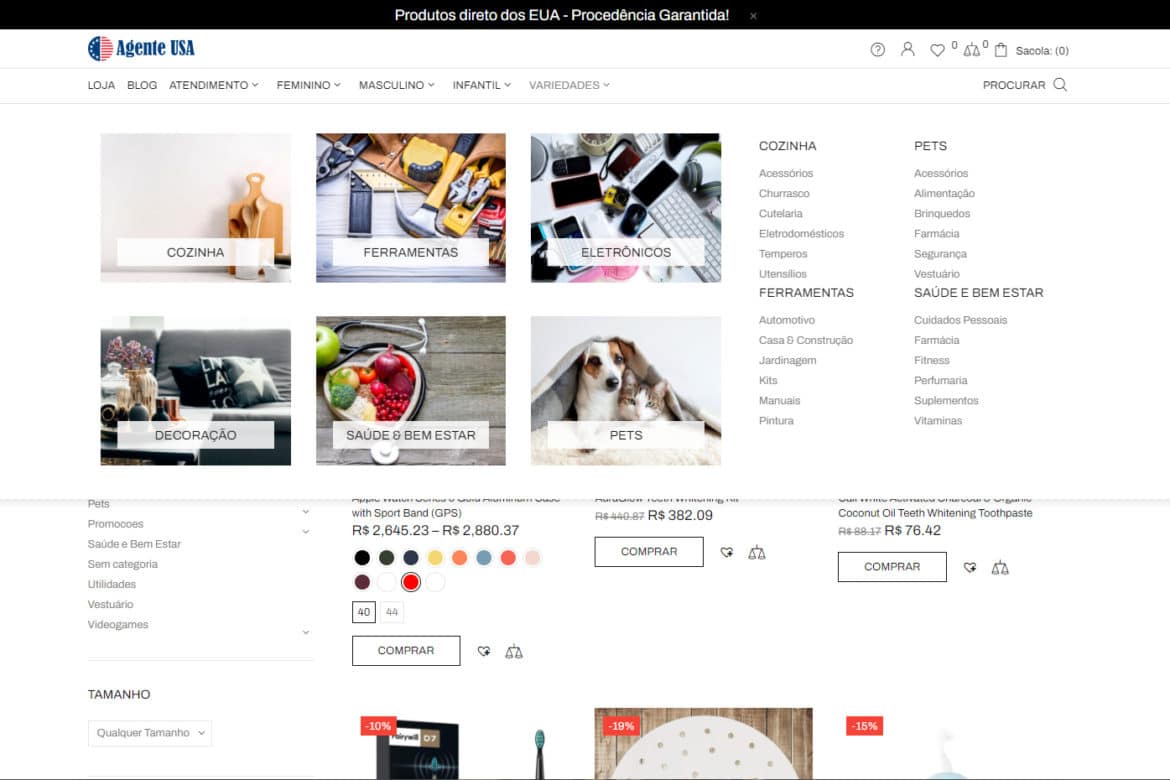Expand the VARIEDADES menu
1170x780 pixels.
(x=569, y=85)
